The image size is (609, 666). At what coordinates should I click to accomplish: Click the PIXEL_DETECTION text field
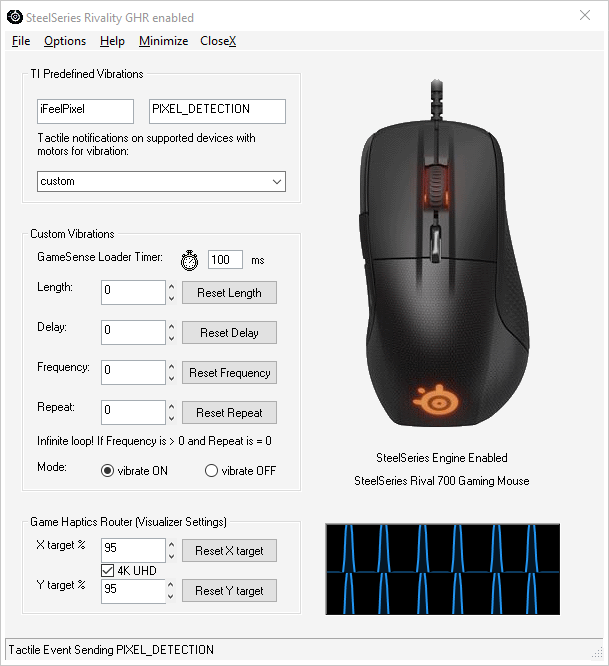217,111
